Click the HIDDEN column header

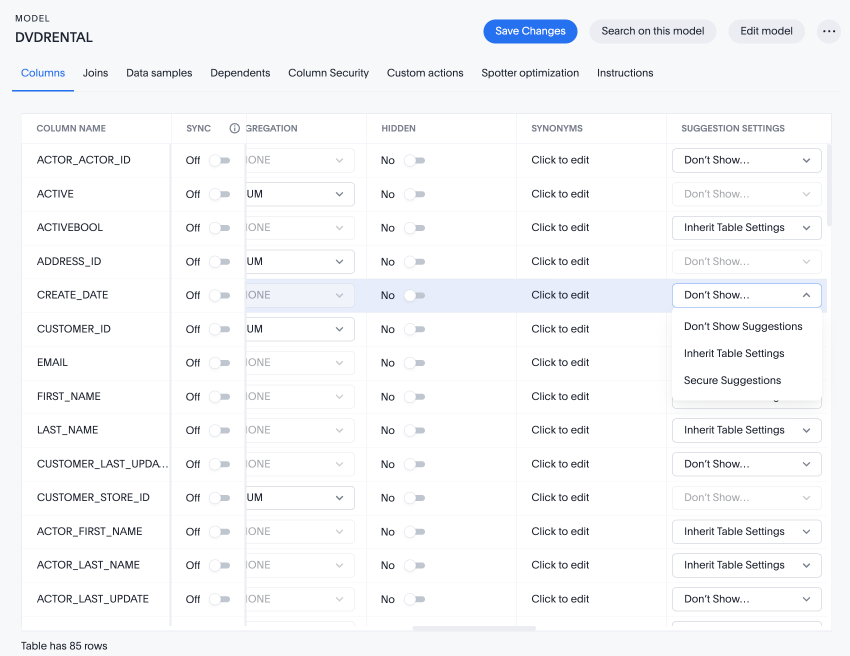coord(398,128)
